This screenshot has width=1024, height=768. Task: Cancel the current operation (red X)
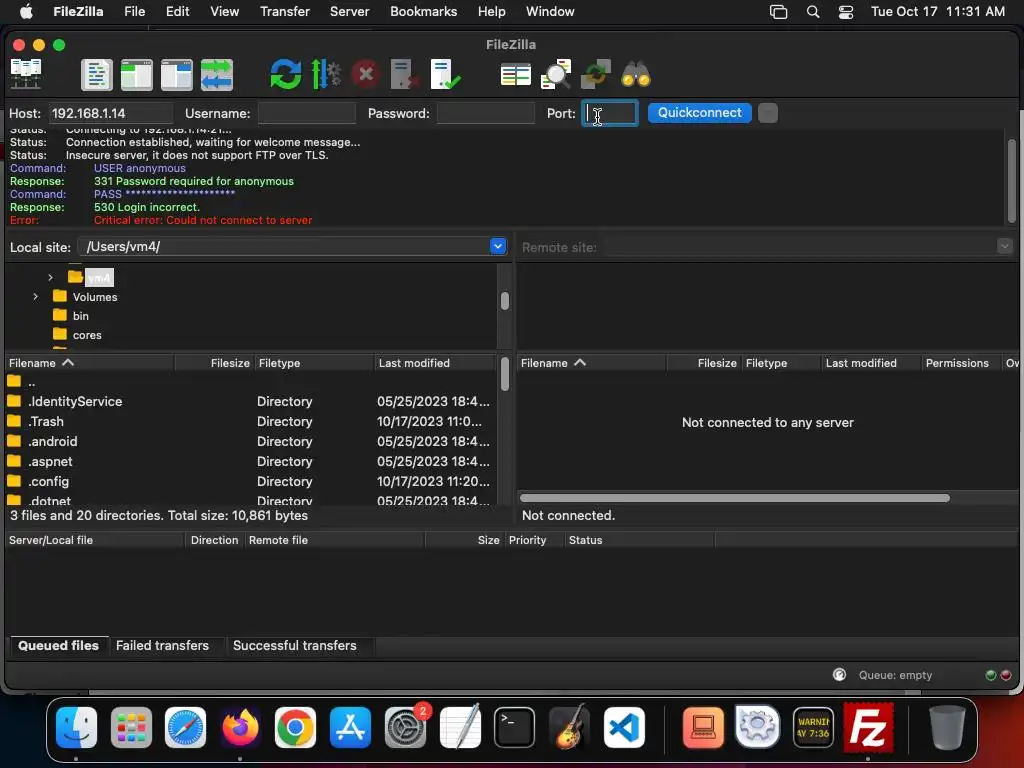[x=366, y=74]
